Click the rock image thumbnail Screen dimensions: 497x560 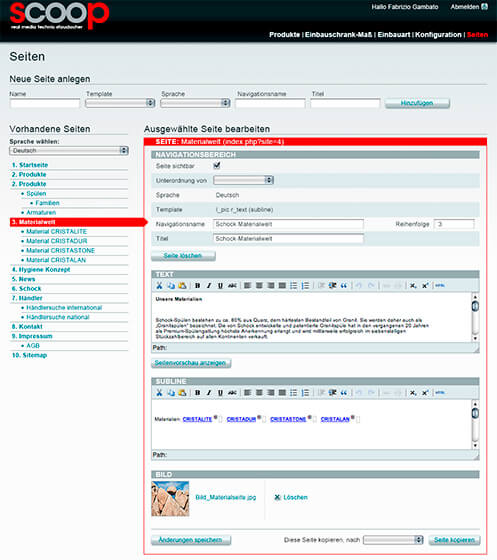click(x=170, y=499)
